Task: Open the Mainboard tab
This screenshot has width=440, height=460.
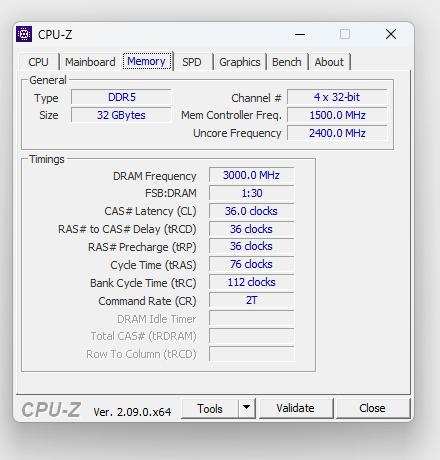Action: 90,62
